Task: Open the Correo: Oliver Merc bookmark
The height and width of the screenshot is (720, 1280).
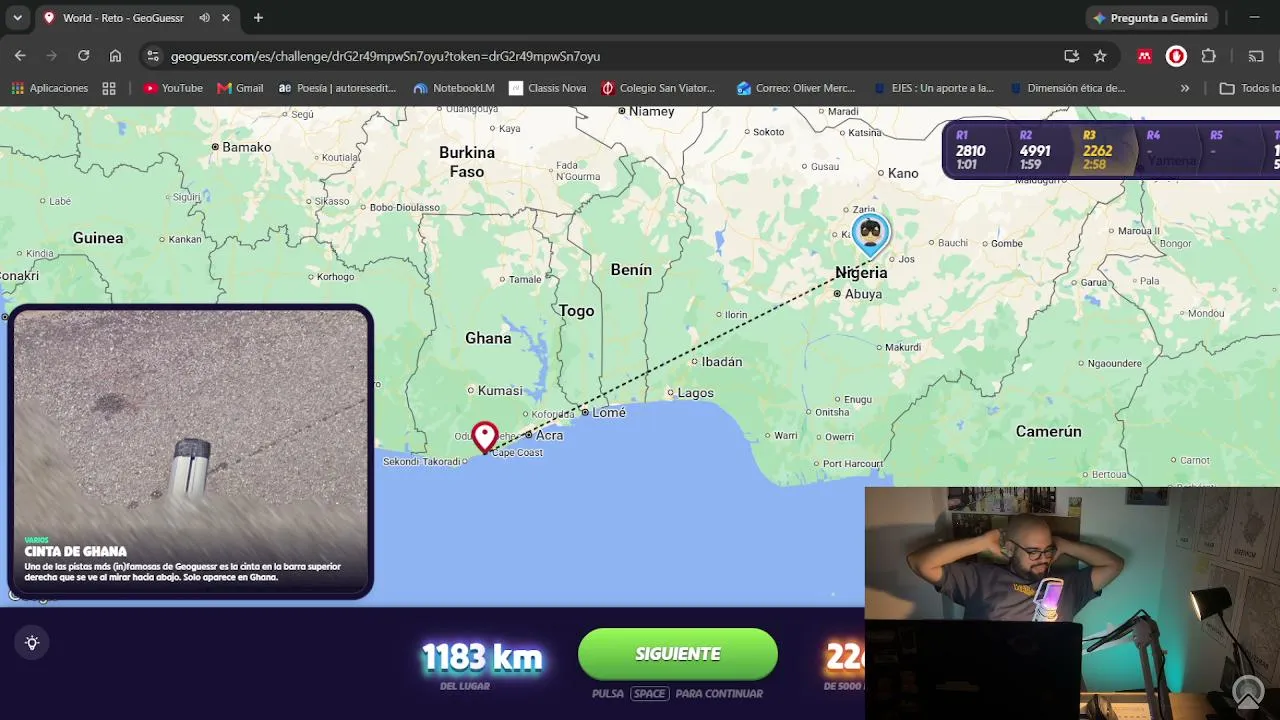Action: click(x=796, y=88)
